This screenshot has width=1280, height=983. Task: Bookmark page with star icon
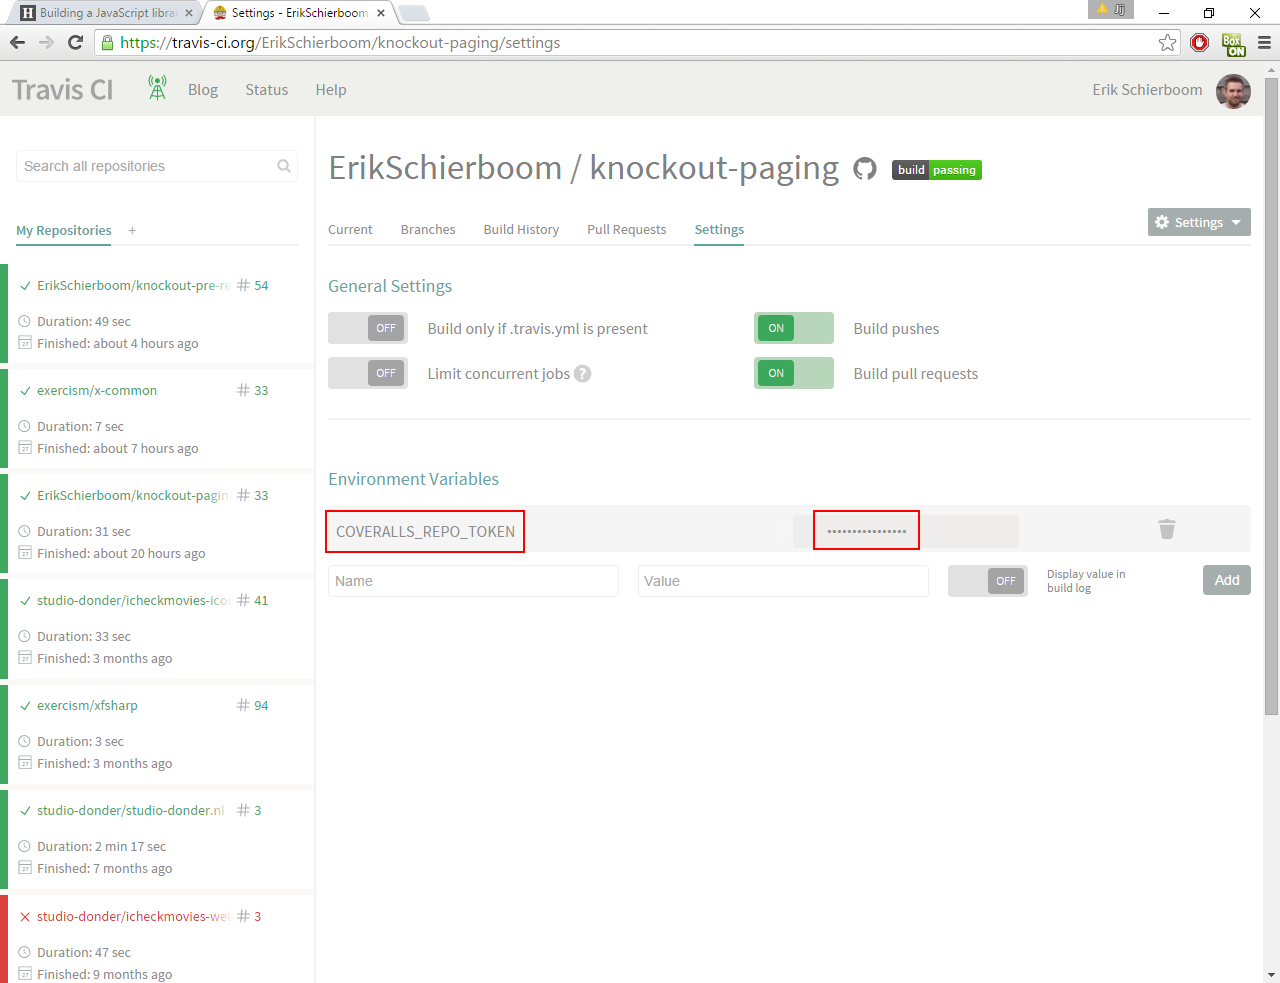point(1167,42)
